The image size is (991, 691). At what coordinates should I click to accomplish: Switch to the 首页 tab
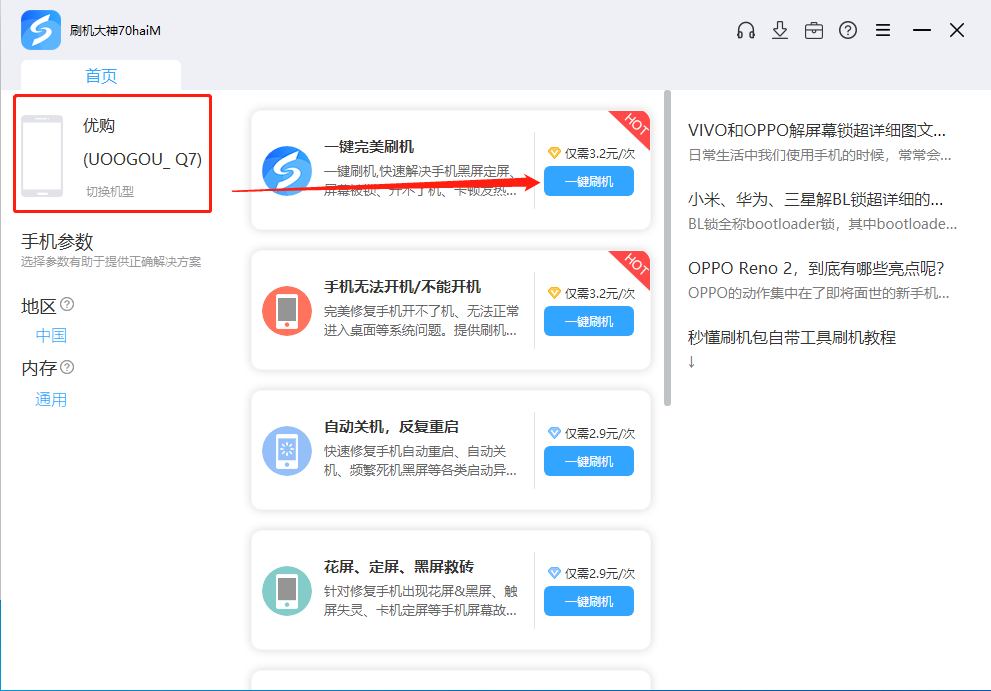tap(101, 76)
